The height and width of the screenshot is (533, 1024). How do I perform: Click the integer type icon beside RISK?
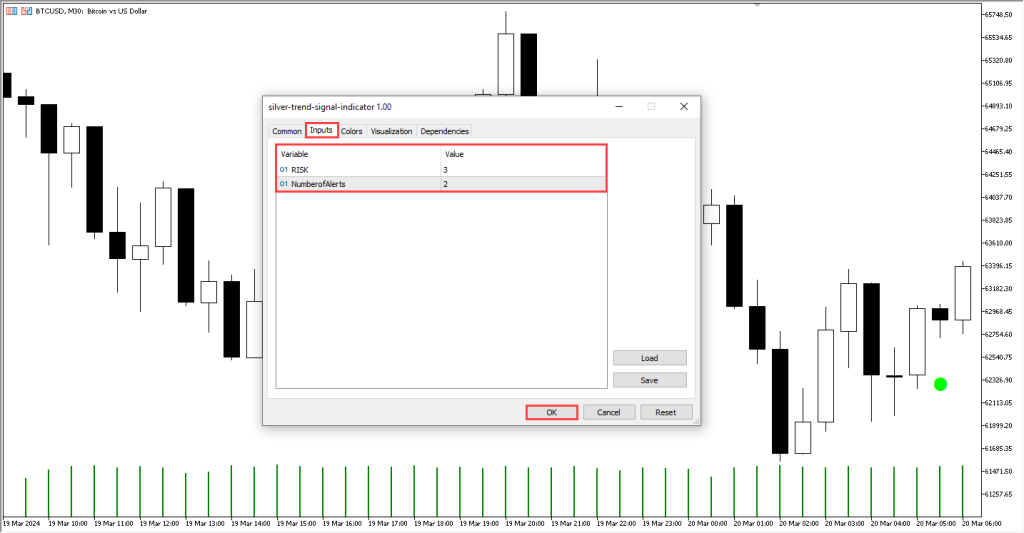(x=283, y=170)
